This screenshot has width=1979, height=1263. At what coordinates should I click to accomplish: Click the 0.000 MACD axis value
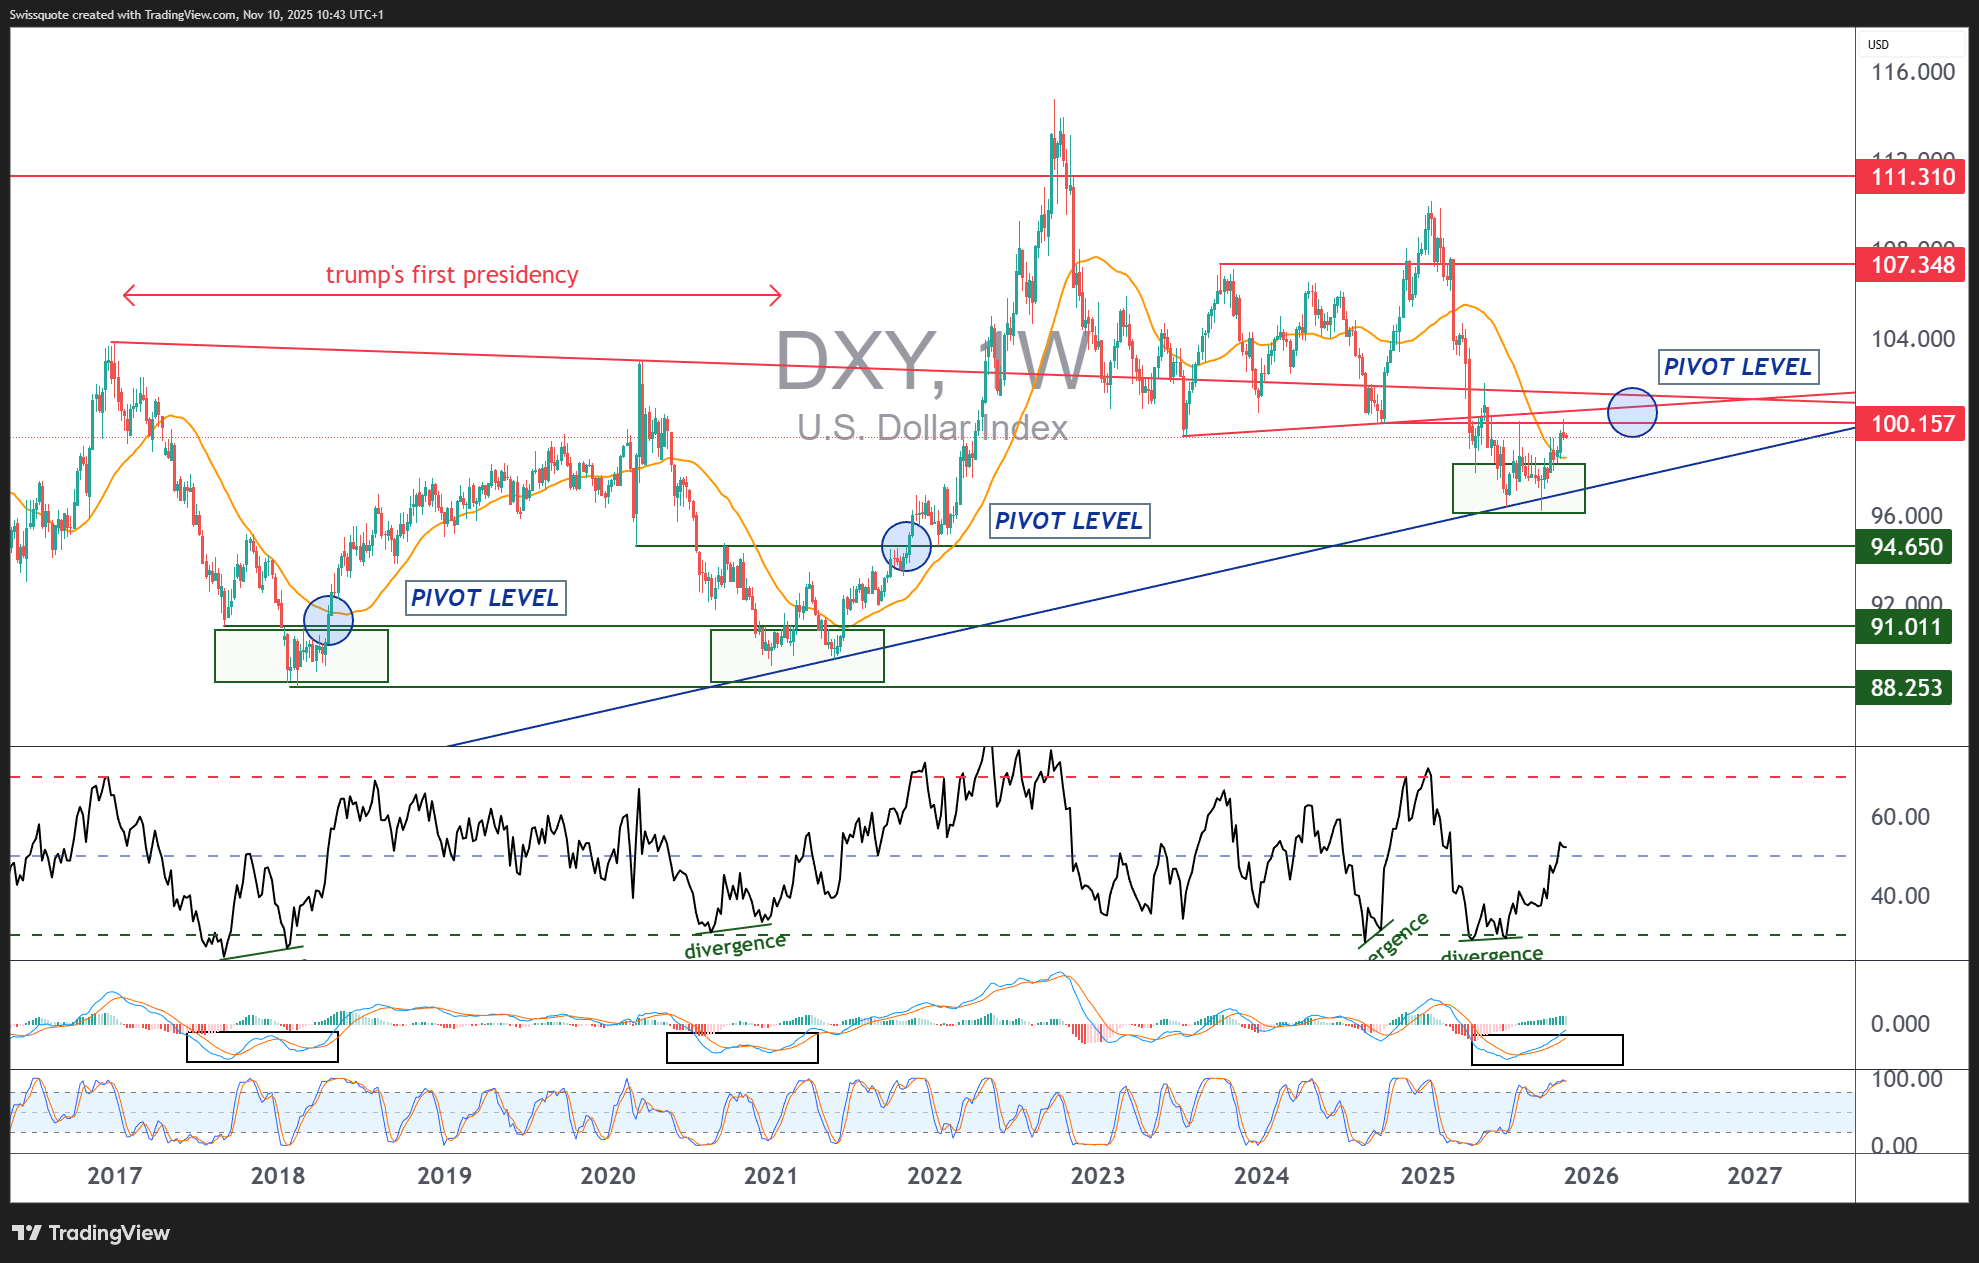click(x=1900, y=1024)
